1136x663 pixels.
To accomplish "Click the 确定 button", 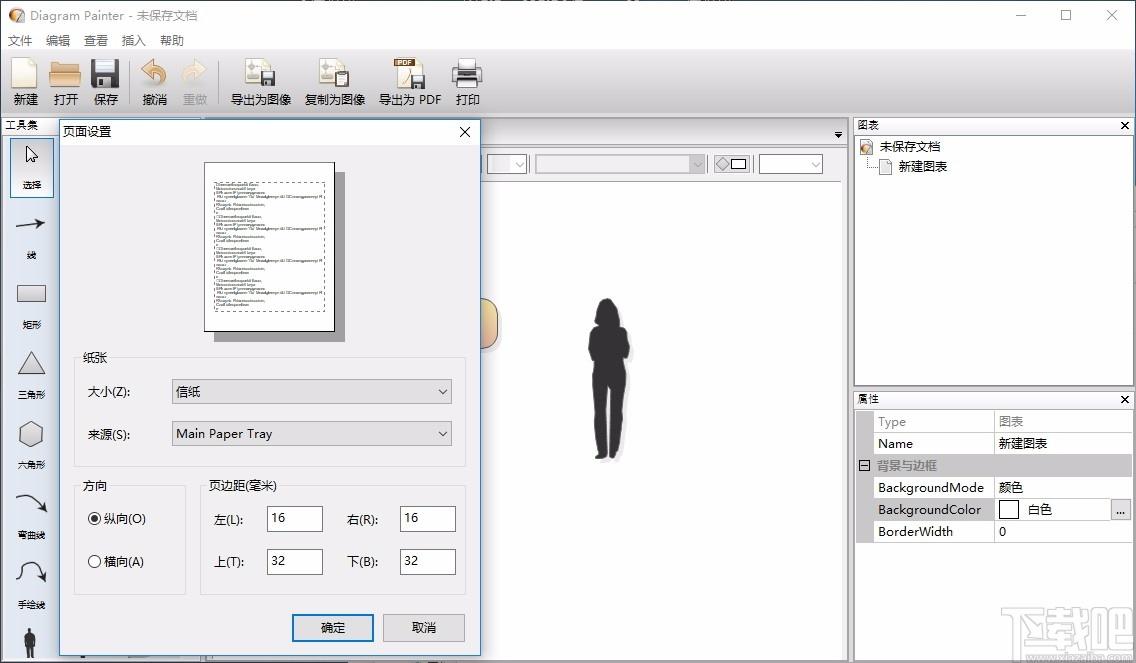I will click(x=333, y=628).
